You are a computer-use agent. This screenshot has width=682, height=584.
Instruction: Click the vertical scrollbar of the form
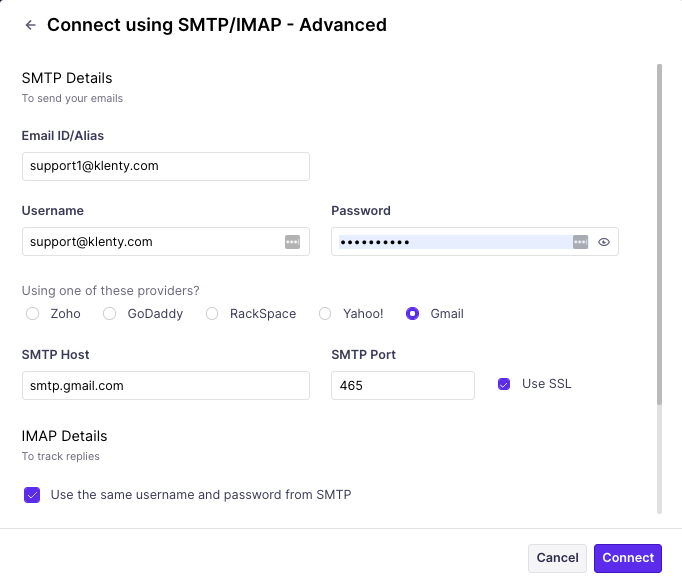[659, 235]
